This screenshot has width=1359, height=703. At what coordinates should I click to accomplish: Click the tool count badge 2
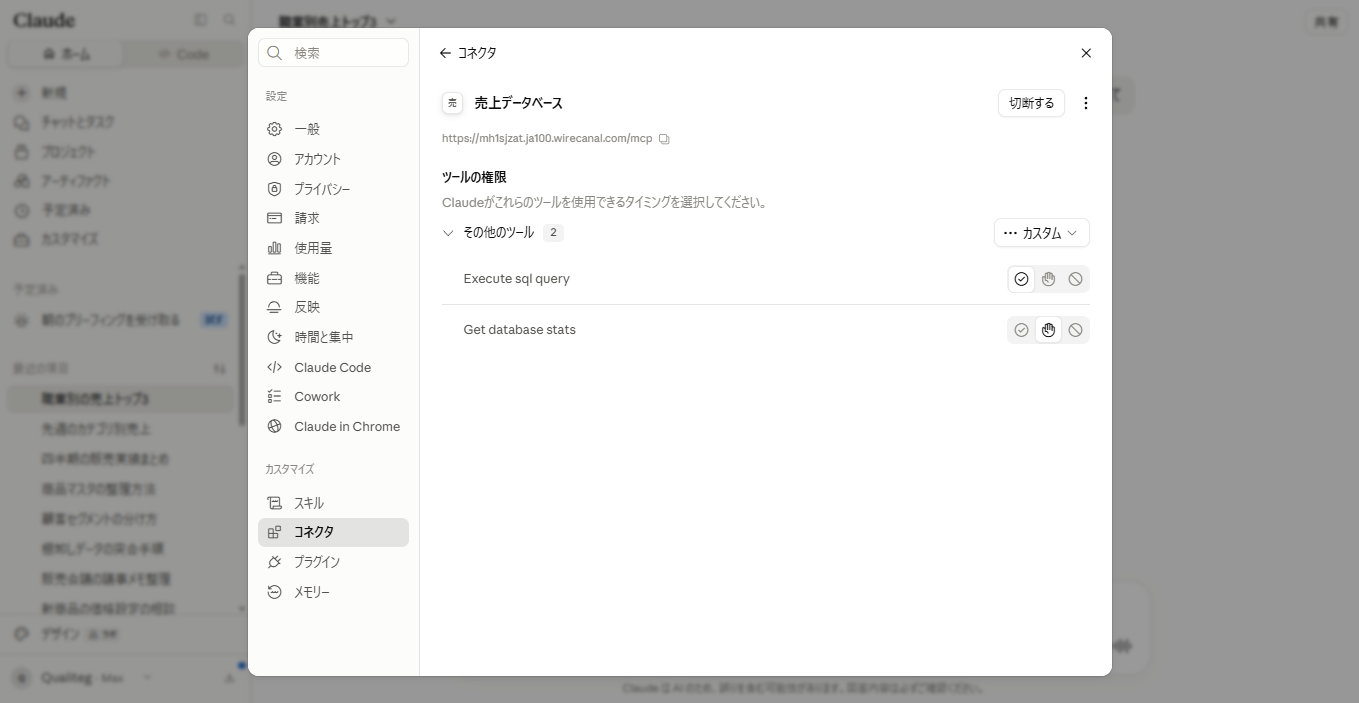[553, 233]
